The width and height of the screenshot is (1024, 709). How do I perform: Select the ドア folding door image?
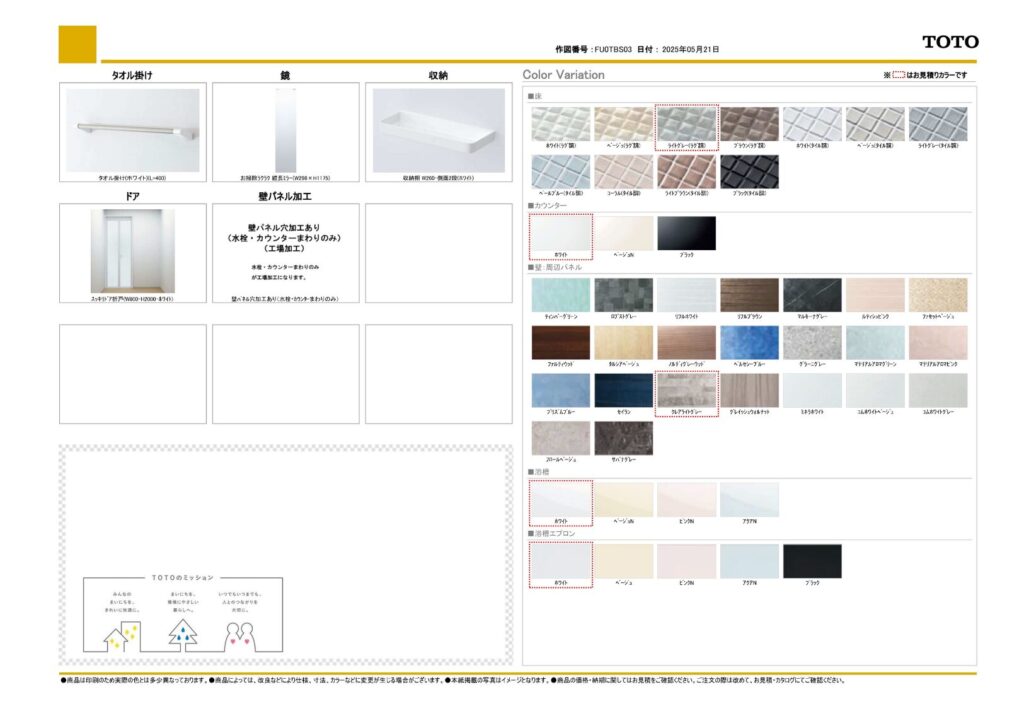[x=133, y=250]
